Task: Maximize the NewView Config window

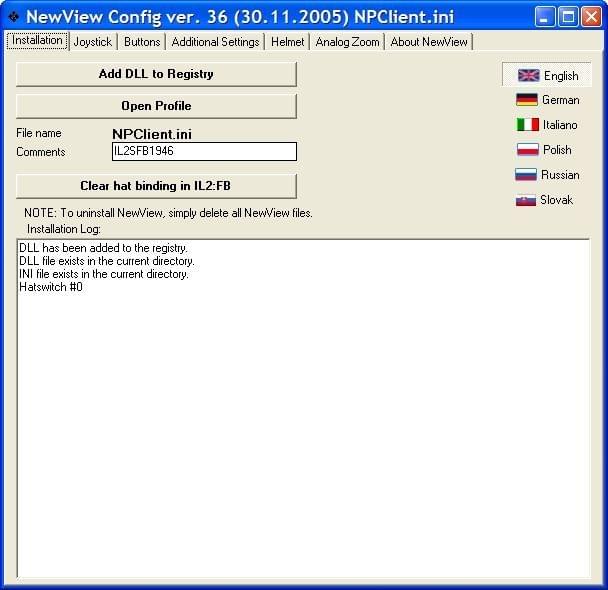Action: pyautogui.click(x=567, y=17)
